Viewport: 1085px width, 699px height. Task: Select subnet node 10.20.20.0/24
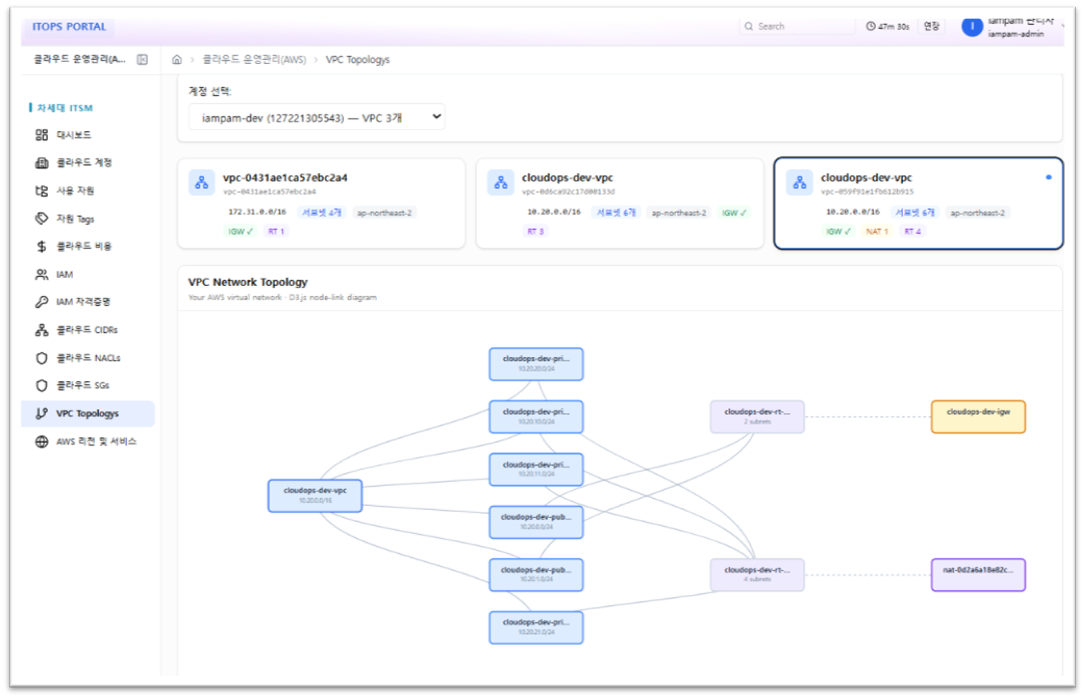coord(536,364)
